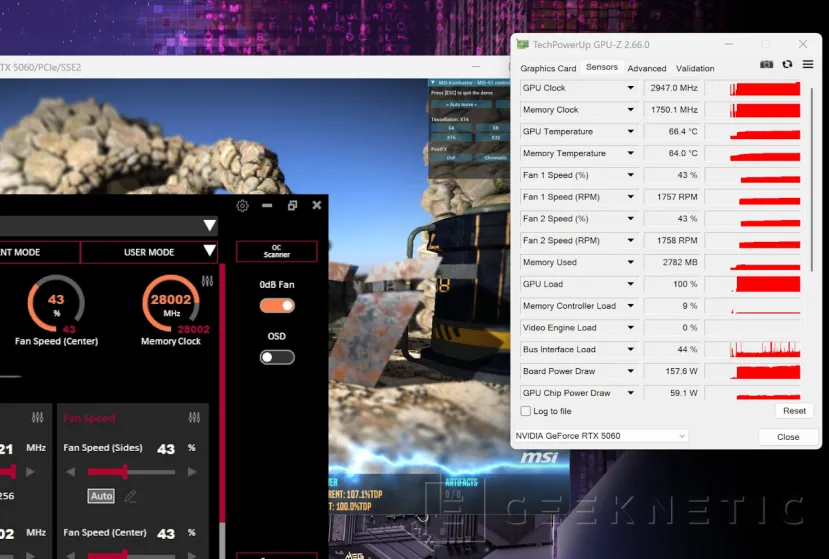Image resolution: width=829 pixels, height=559 pixels.
Task: Select DoF PostFX button in Kombustor
Action: 451,158
